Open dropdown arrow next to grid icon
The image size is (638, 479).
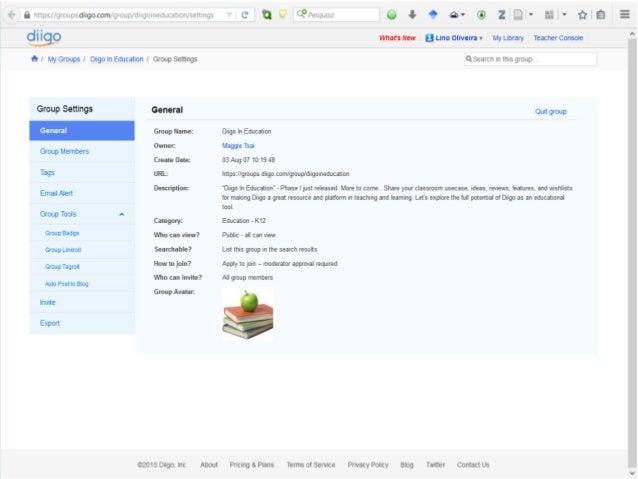(x=564, y=15)
